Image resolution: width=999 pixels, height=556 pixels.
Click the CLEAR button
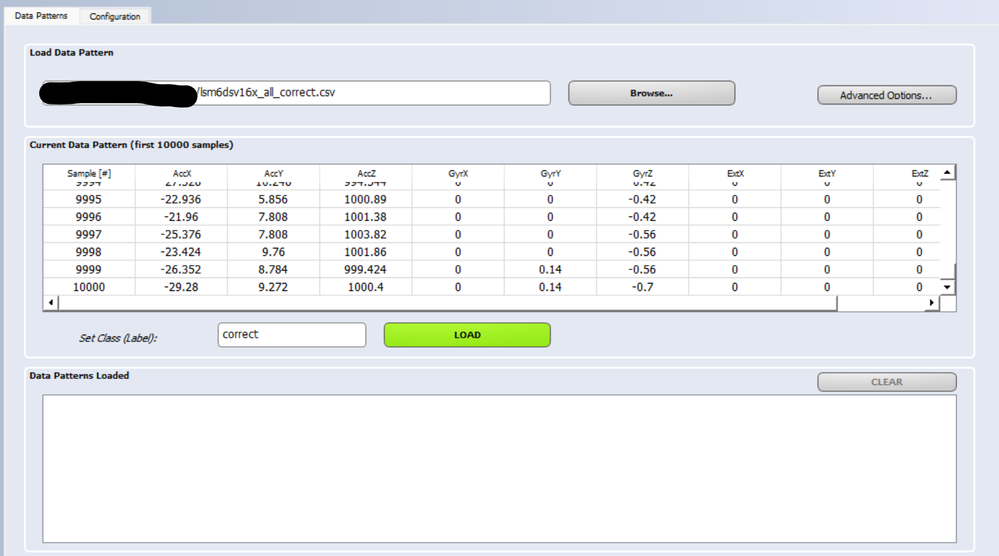click(886, 381)
